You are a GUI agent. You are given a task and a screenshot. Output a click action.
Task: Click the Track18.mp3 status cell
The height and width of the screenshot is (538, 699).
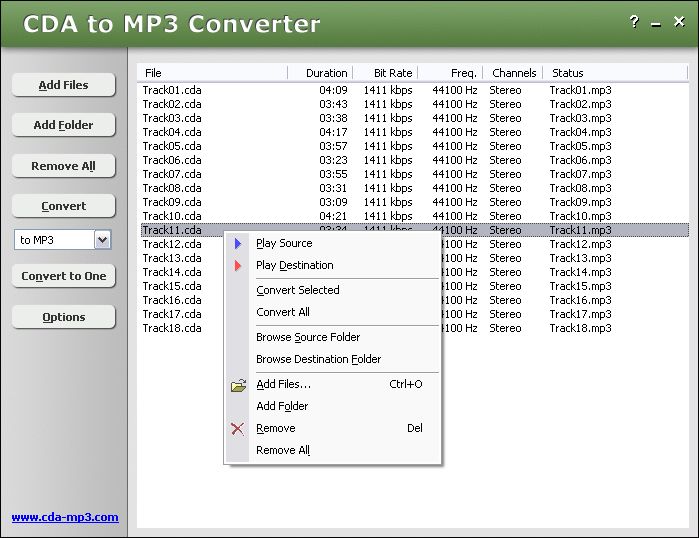(x=580, y=328)
